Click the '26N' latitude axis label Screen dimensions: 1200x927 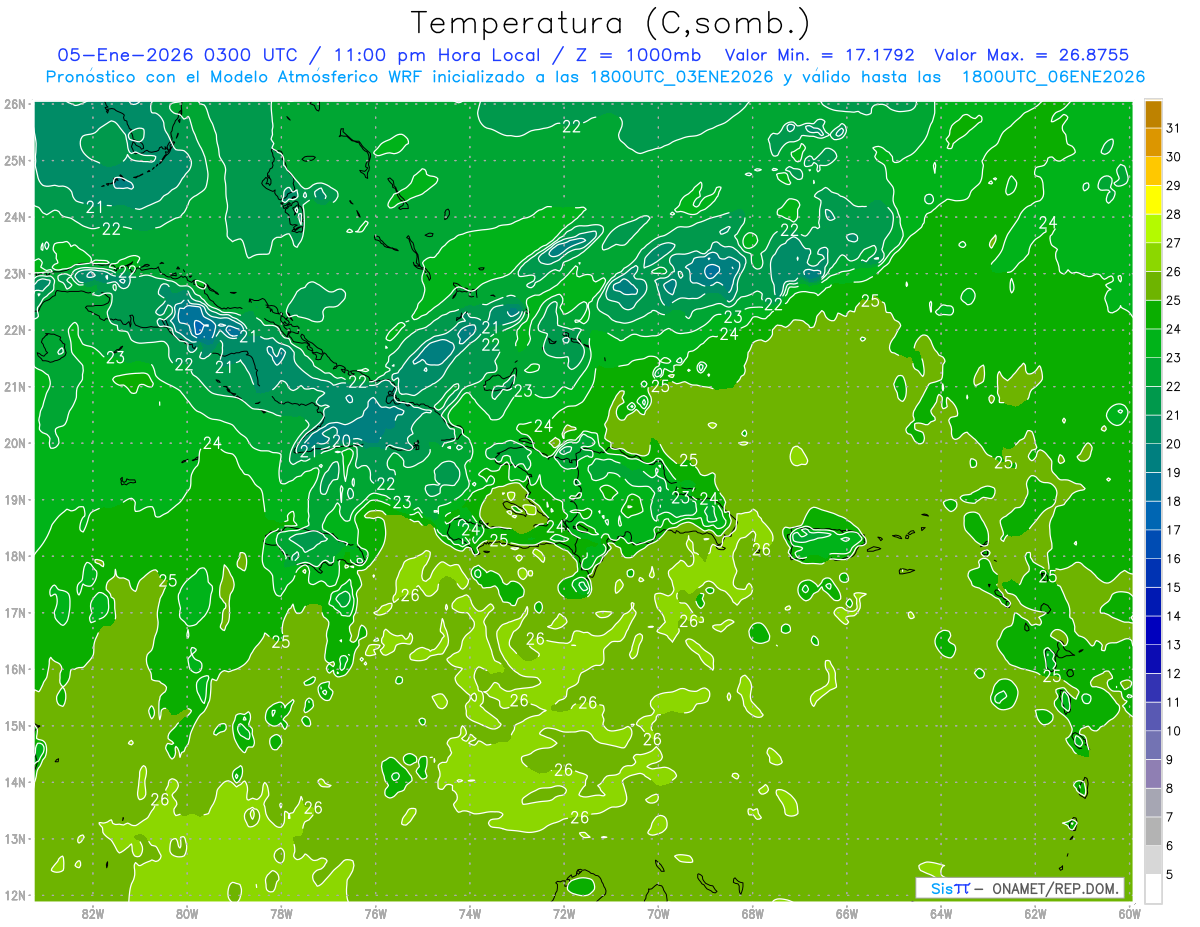14,104
